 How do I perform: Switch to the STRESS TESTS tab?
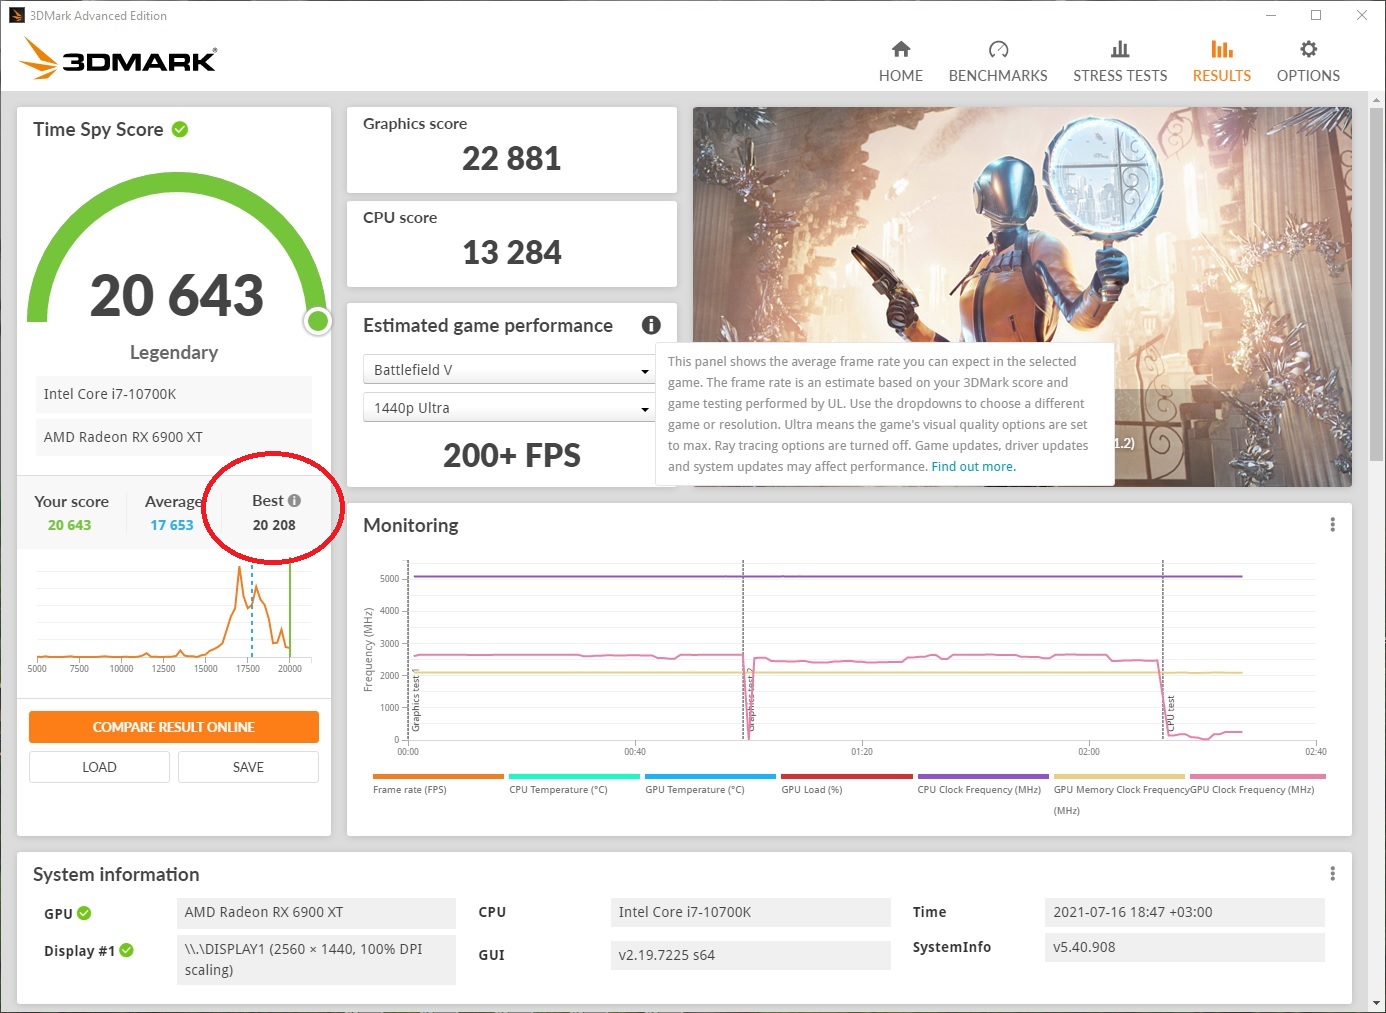pos(1120,62)
